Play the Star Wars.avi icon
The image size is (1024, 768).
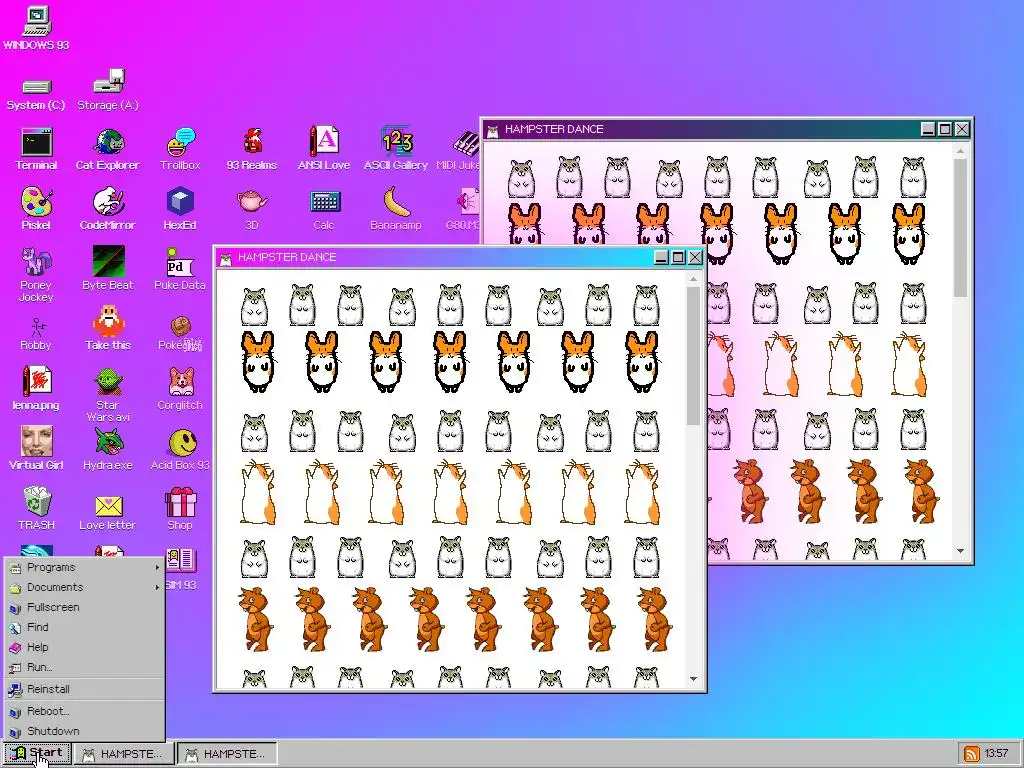108,394
